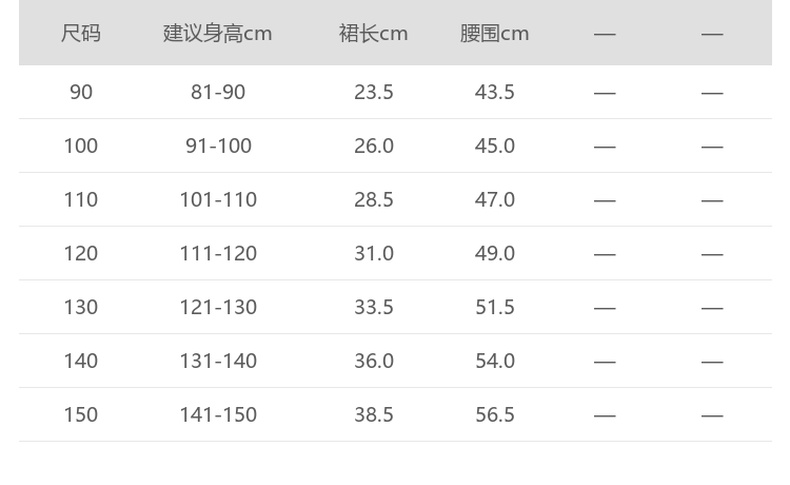Select size 150 cell
Image resolution: width=790 pixels, height=485 pixels.
81,415
